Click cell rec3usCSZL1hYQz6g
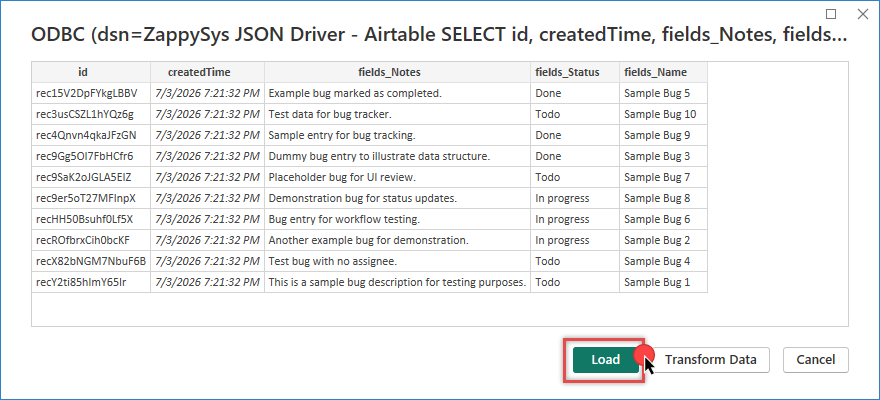Viewport: 880px width, 400px height. pyautogui.click(x=91, y=114)
